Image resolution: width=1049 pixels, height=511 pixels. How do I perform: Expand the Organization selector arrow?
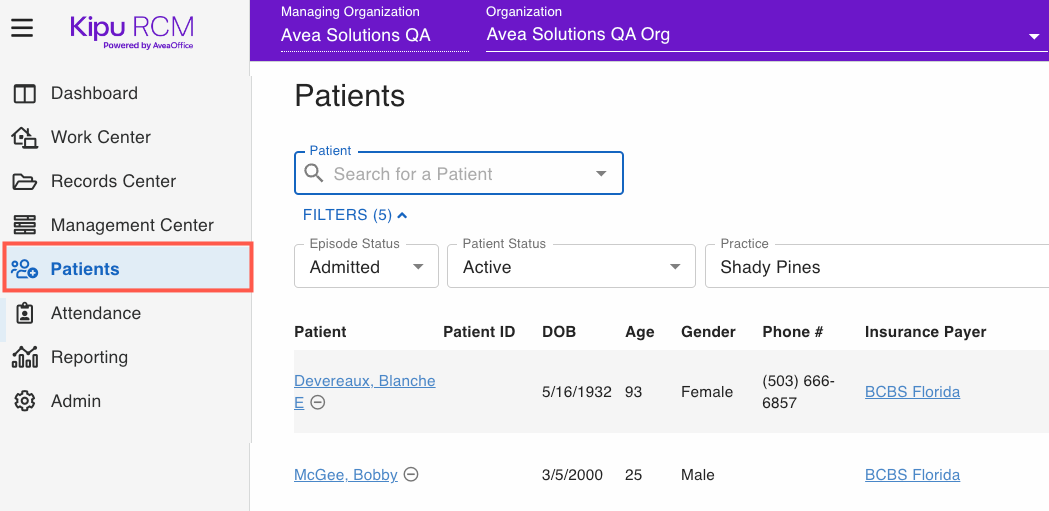click(x=1034, y=37)
